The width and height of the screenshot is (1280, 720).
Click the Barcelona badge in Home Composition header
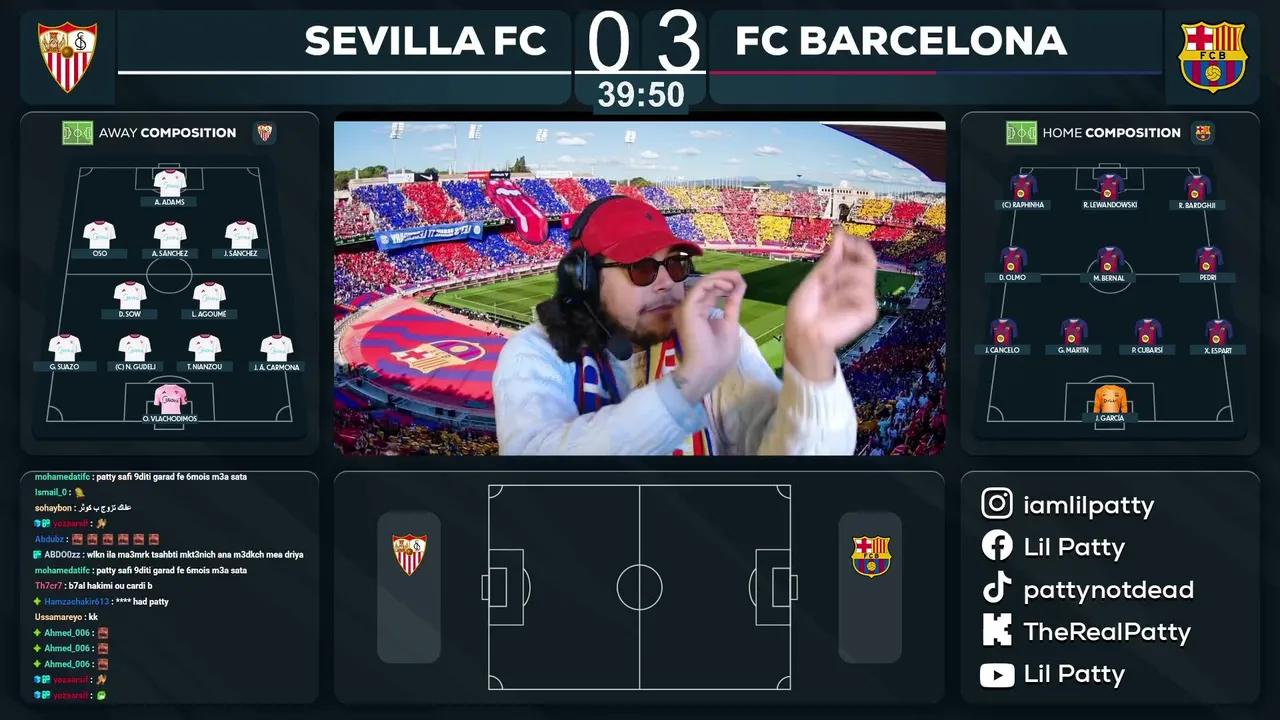1202,133
